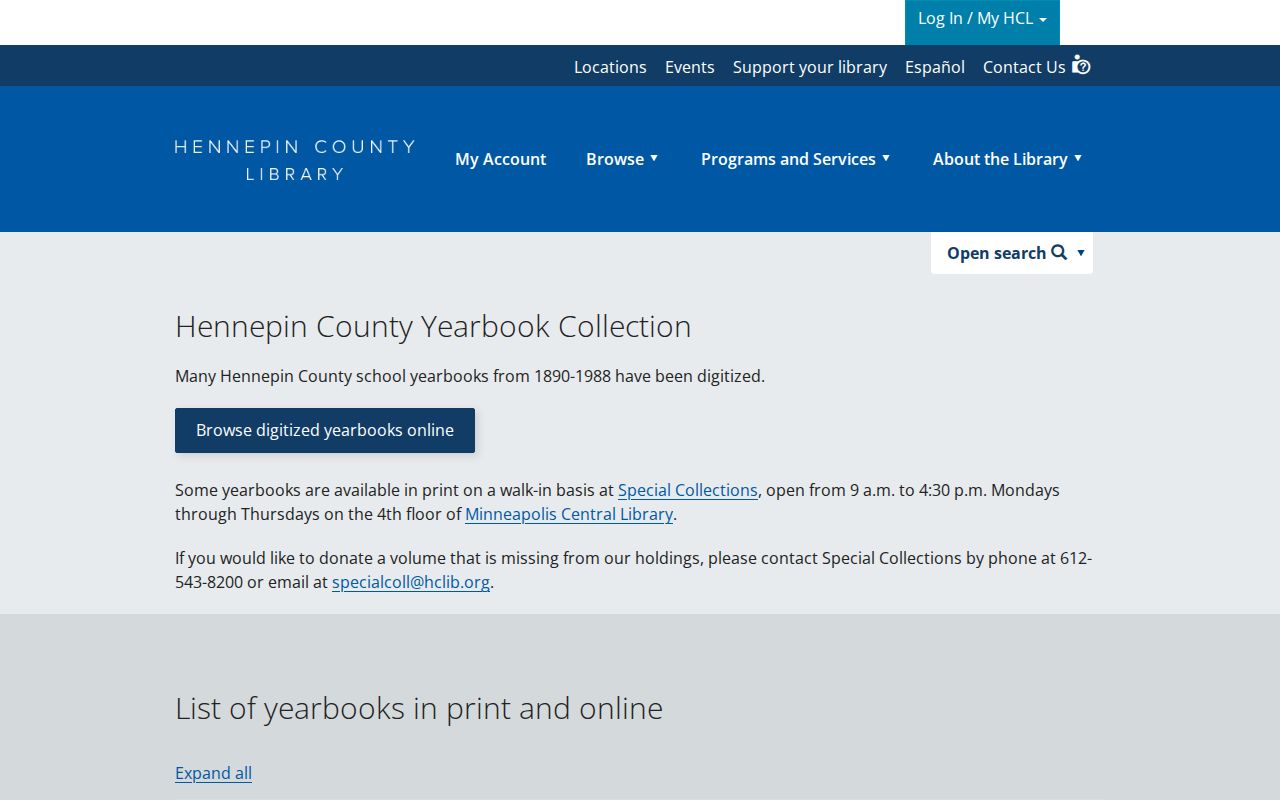Open the Hennepin County Library logo homepage

pyautogui.click(x=294, y=160)
